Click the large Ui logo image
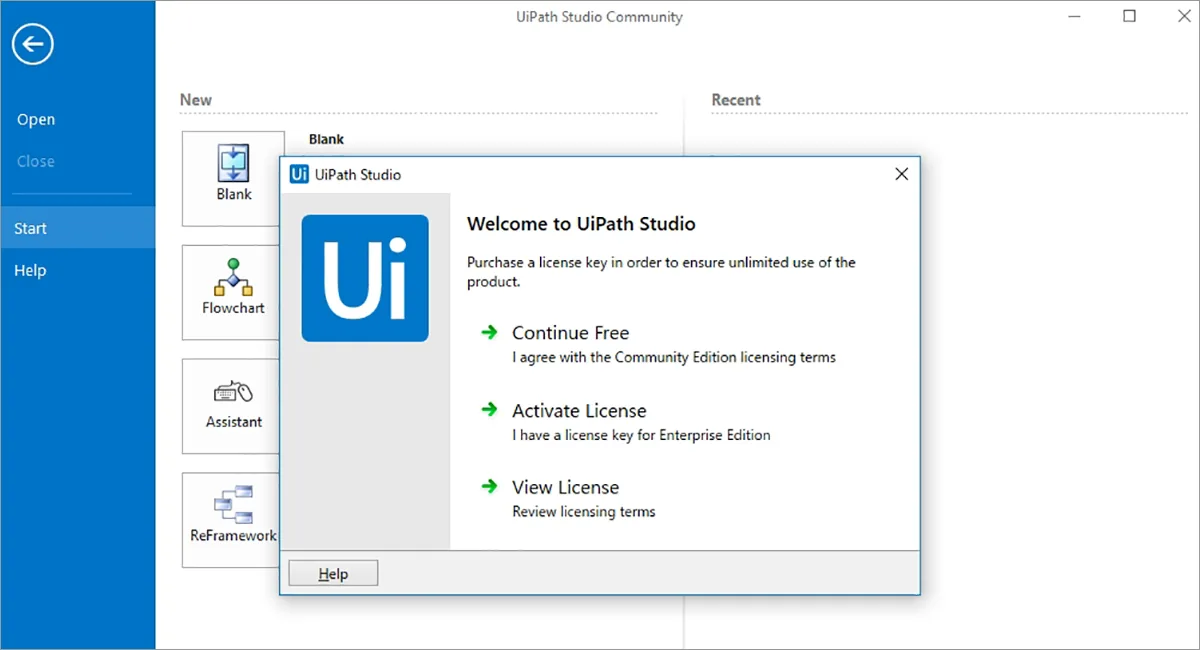1200x650 pixels. pyautogui.click(x=365, y=278)
